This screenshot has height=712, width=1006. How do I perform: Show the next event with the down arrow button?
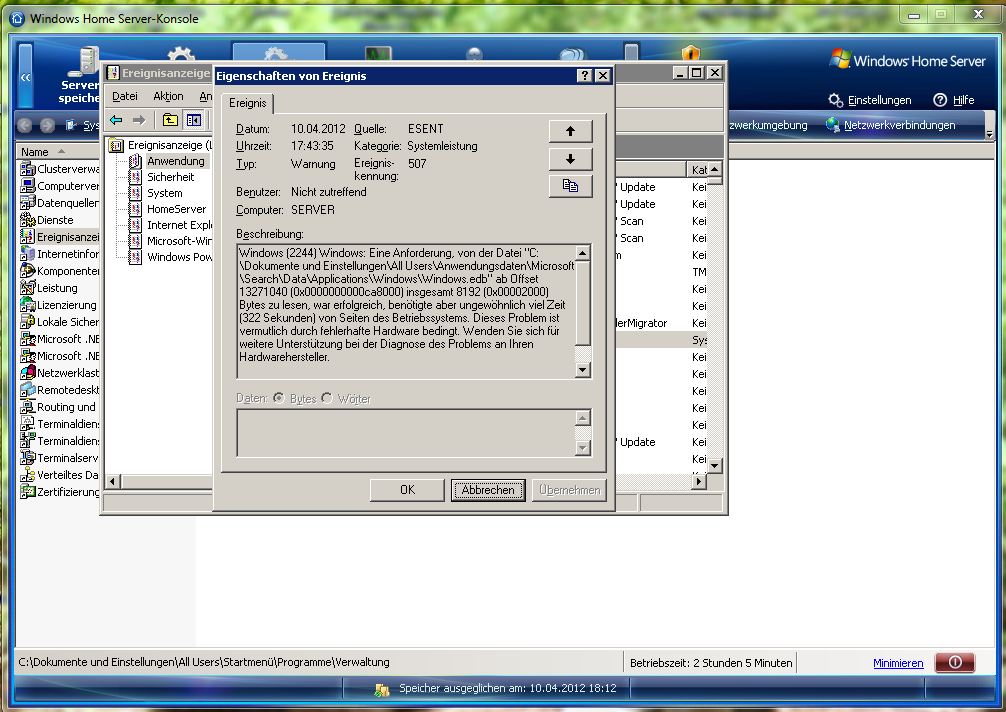coord(570,159)
